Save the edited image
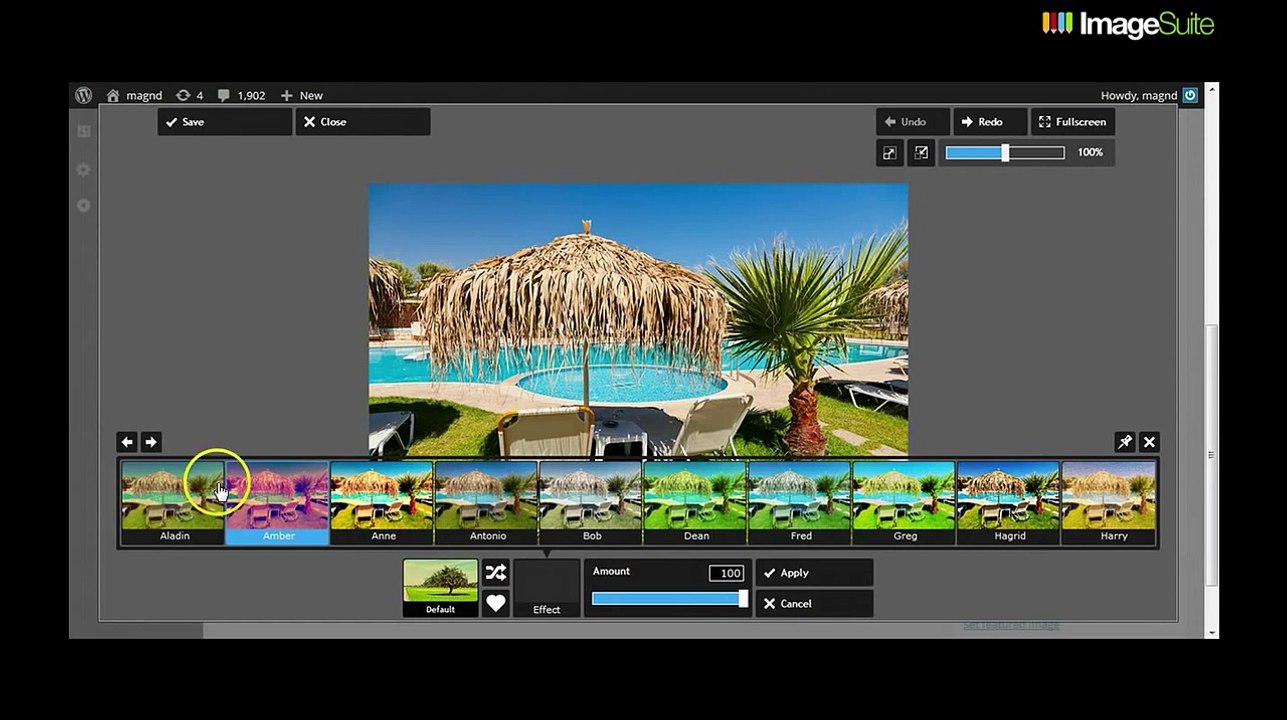Viewport: 1287px width, 720px height. pyautogui.click(x=224, y=122)
